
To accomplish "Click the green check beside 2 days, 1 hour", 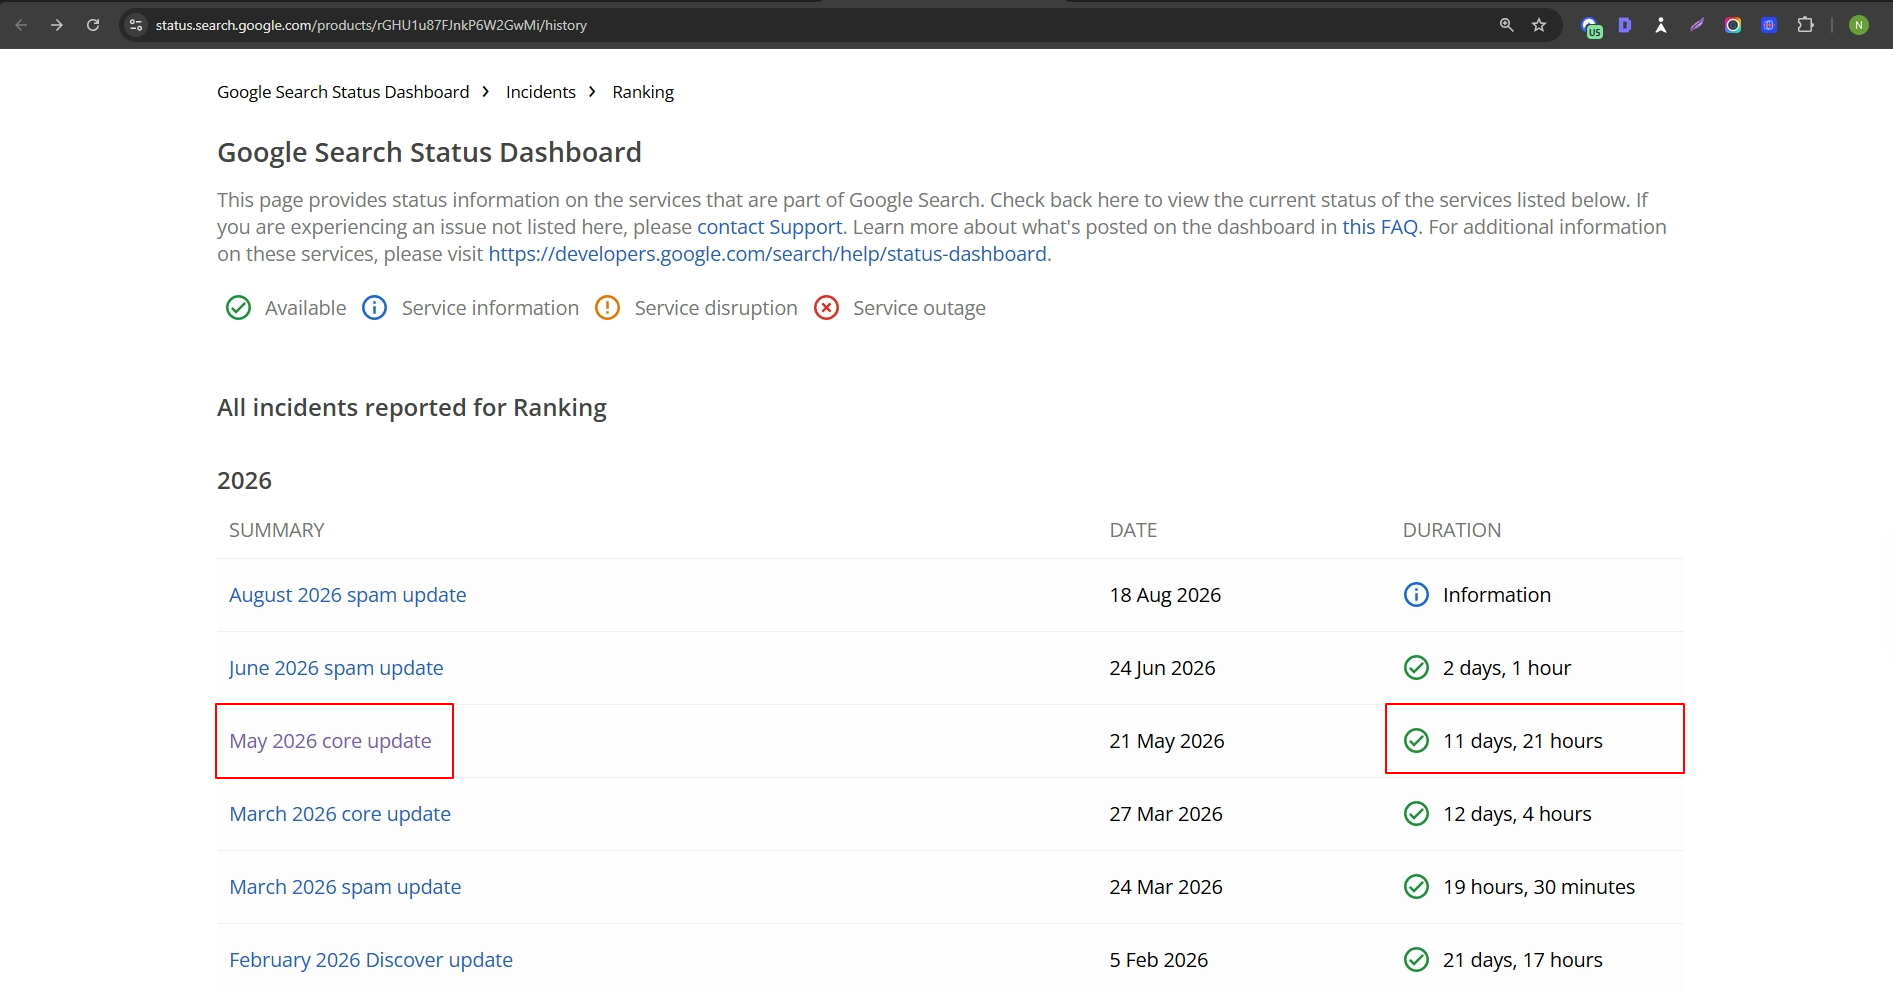I will point(1416,668).
